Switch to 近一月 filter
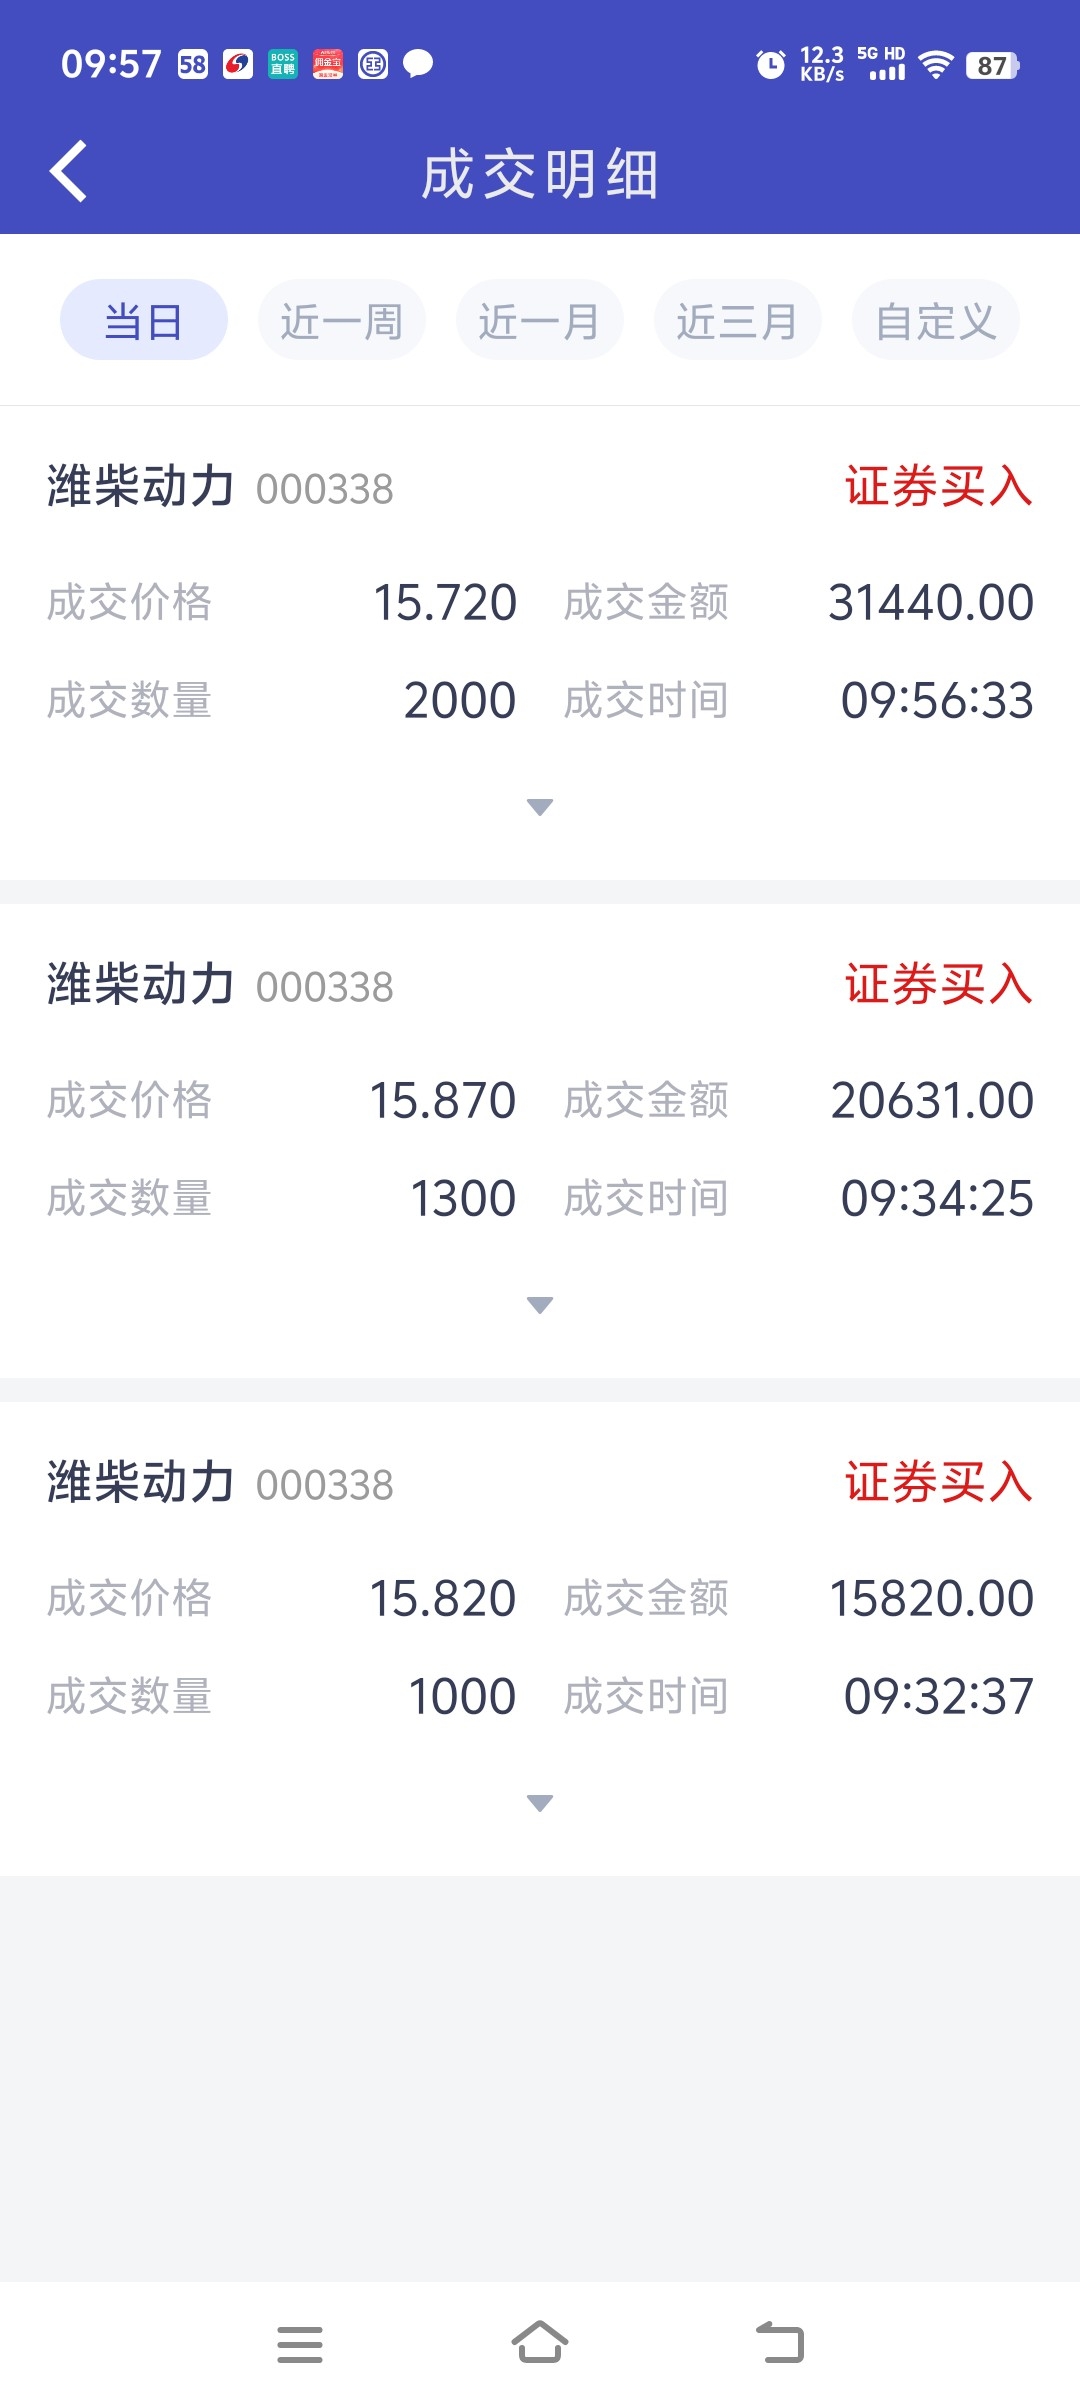The width and height of the screenshot is (1080, 2408). click(540, 320)
